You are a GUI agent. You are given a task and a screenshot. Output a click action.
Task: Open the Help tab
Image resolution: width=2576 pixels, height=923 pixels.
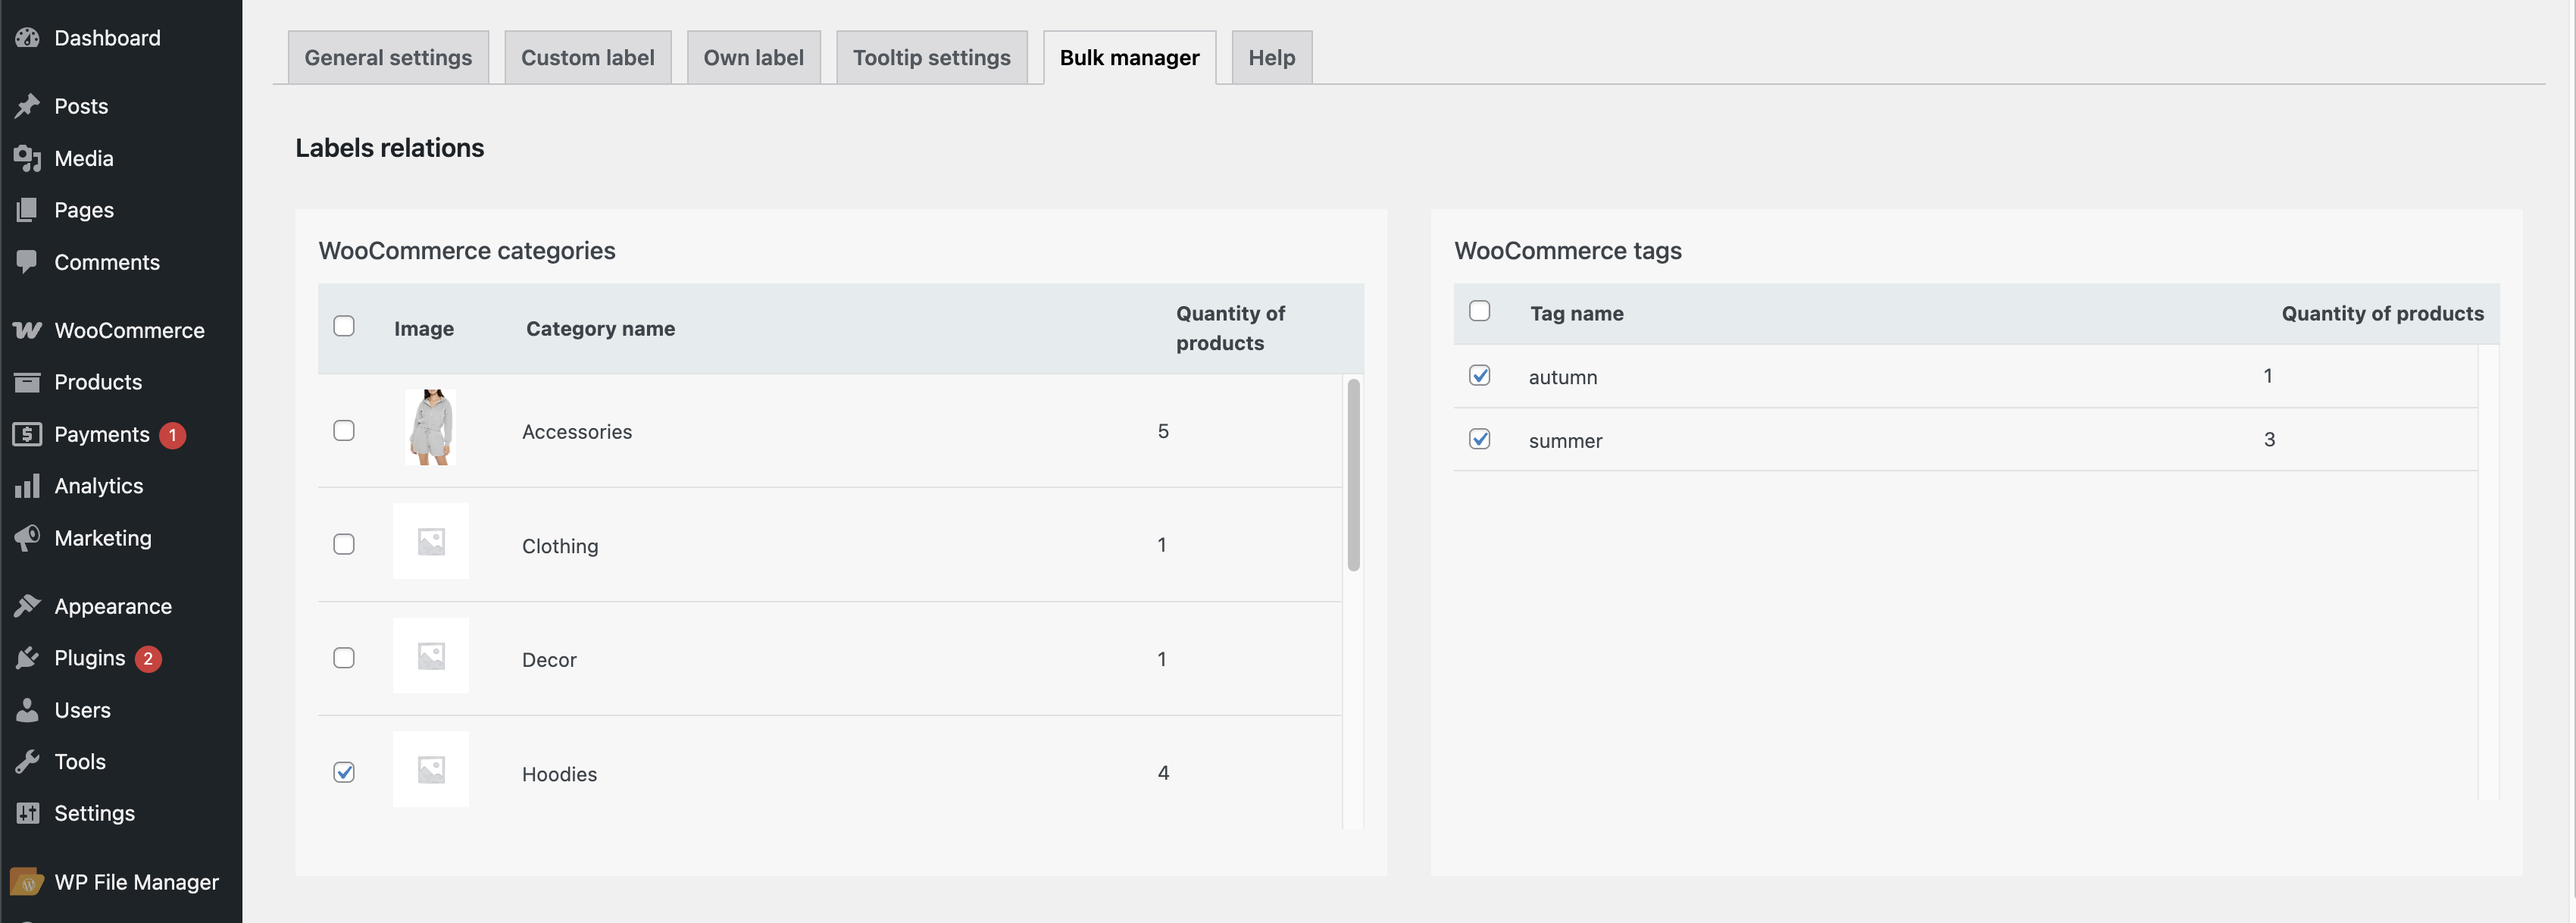(1272, 58)
